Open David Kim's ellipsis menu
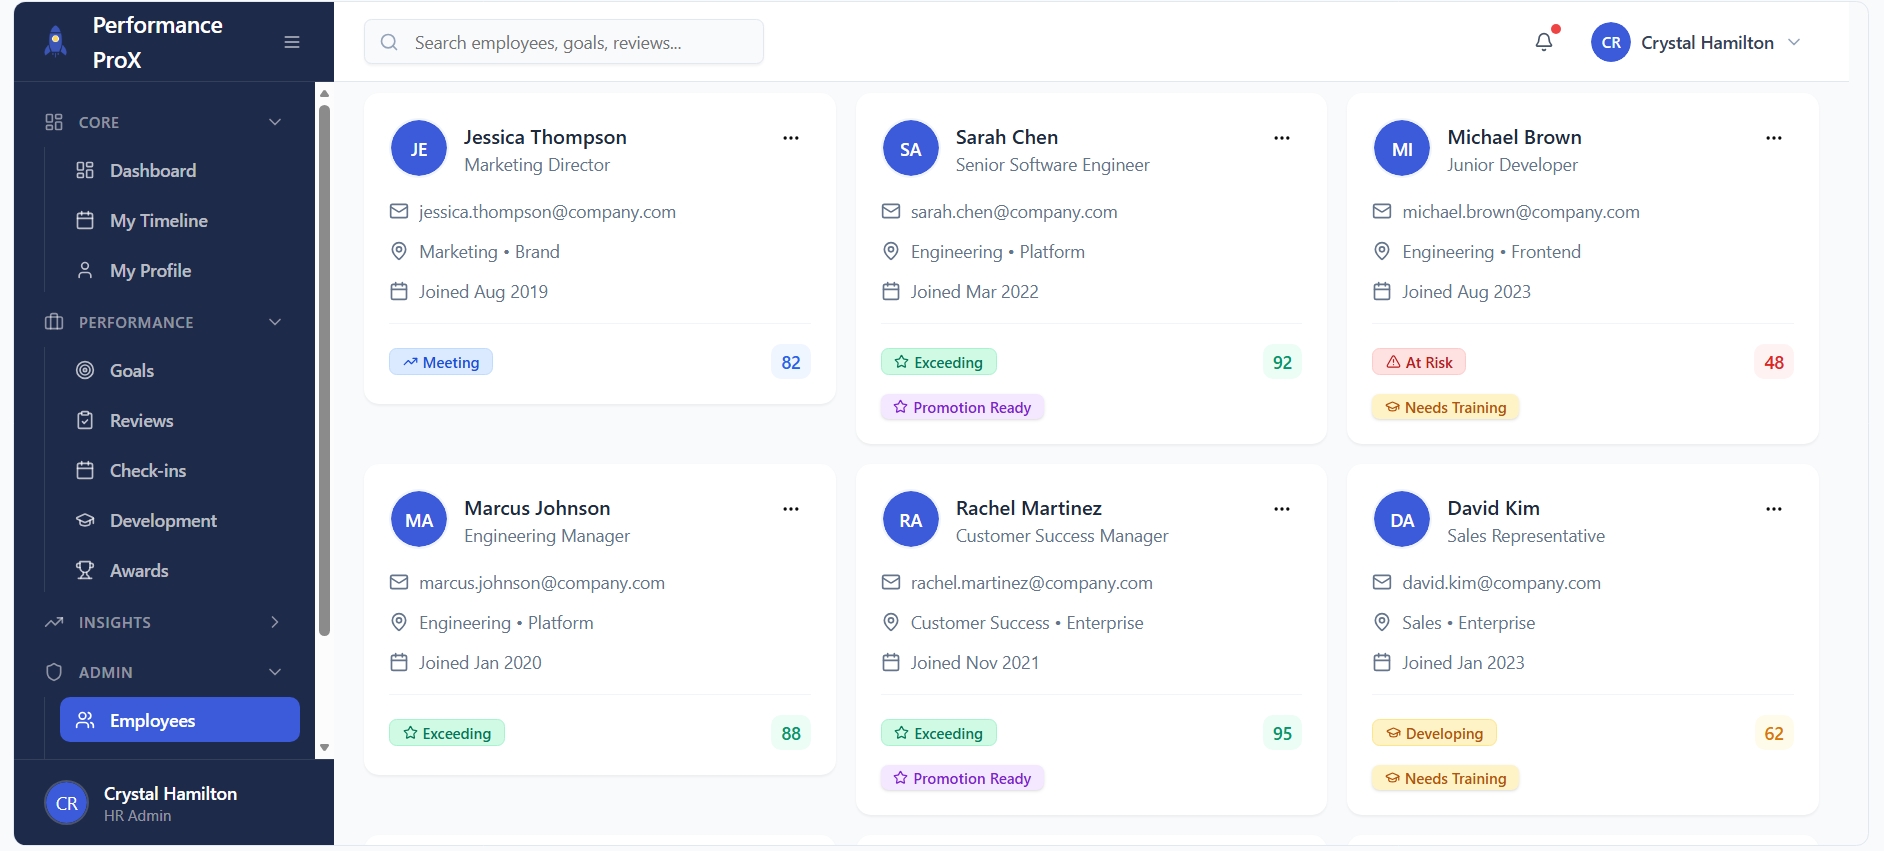The width and height of the screenshot is (1884, 851). pos(1774,509)
